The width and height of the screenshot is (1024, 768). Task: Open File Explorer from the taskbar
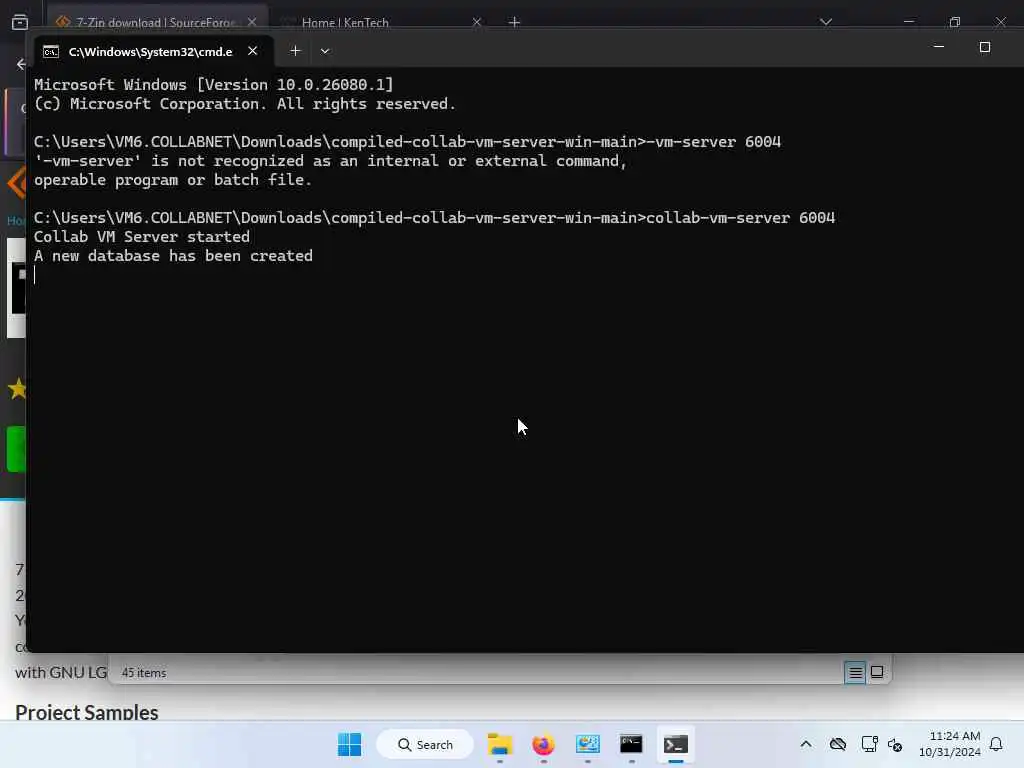500,744
